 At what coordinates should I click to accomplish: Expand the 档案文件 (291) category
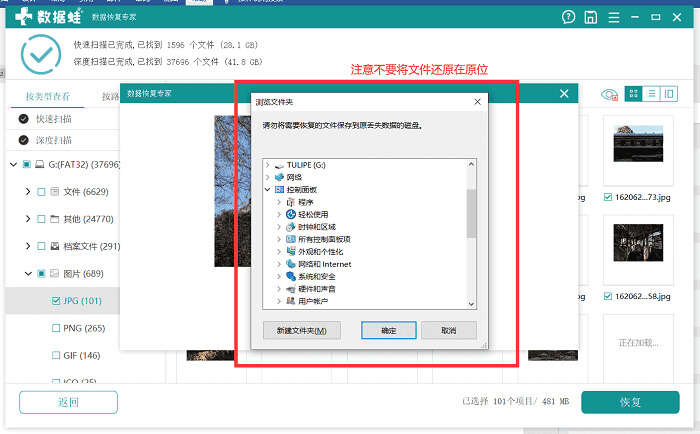(x=28, y=246)
